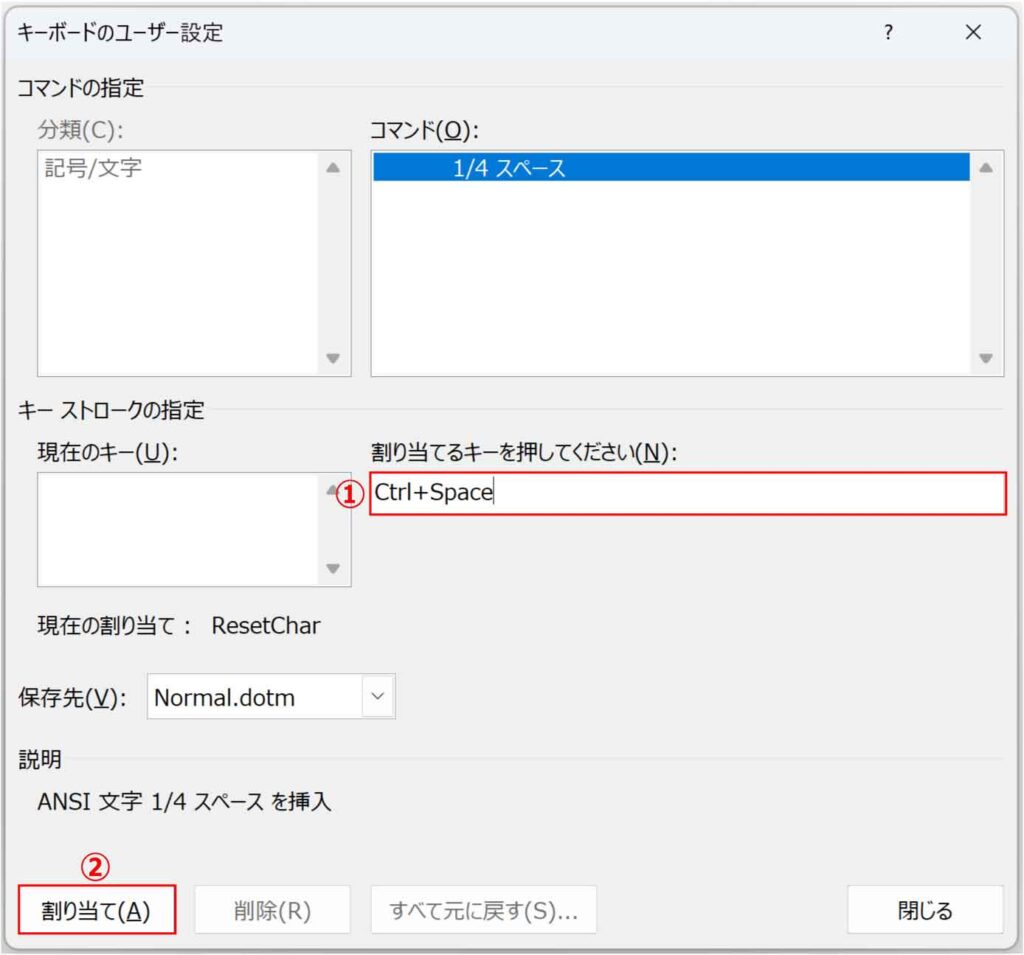Click the 閉じる button
Viewport: 1024px width, 955px height.
[925, 909]
